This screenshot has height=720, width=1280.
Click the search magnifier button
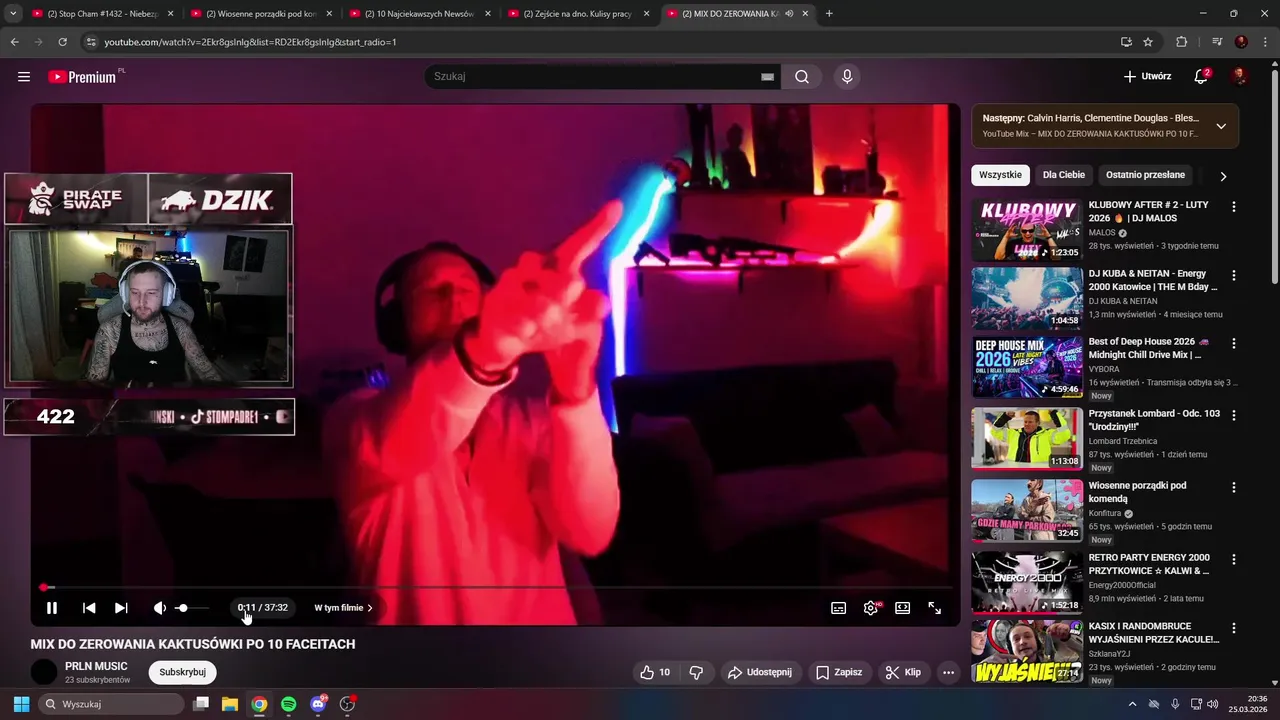[x=801, y=77]
